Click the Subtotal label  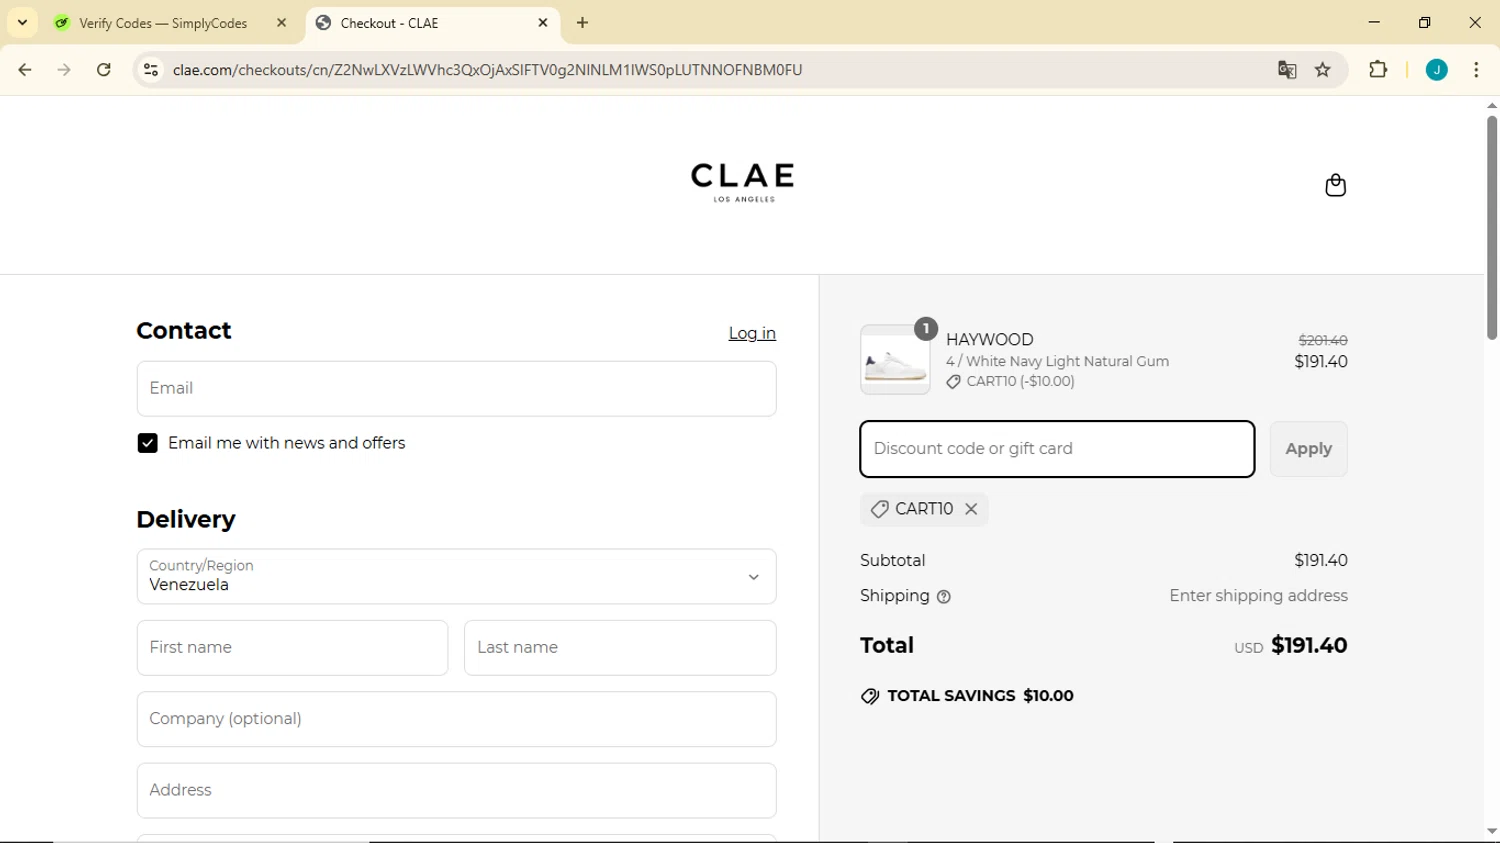pos(893,561)
